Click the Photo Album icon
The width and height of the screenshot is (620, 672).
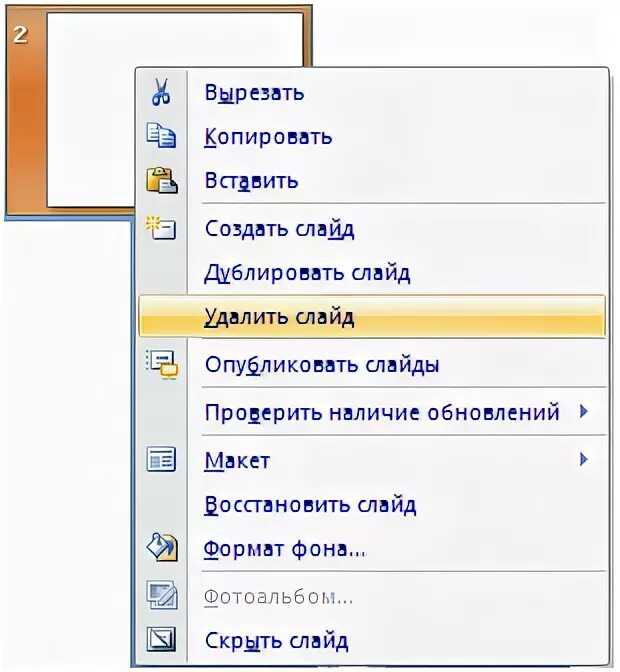pos(162,595)
